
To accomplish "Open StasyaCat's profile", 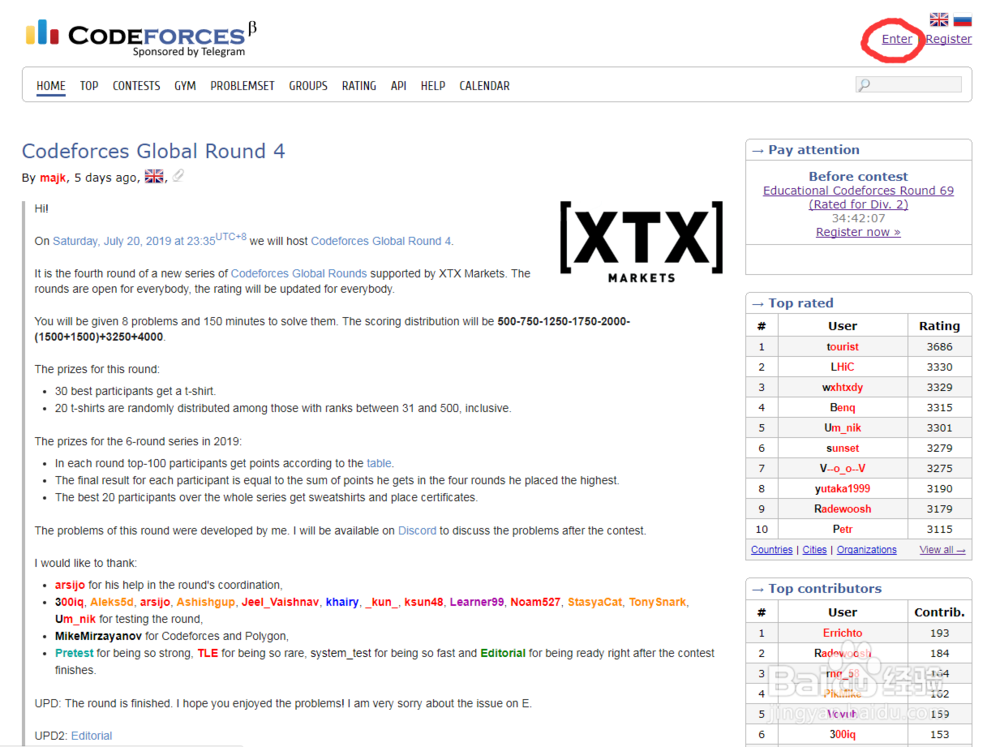I will [x=594, y=602].
